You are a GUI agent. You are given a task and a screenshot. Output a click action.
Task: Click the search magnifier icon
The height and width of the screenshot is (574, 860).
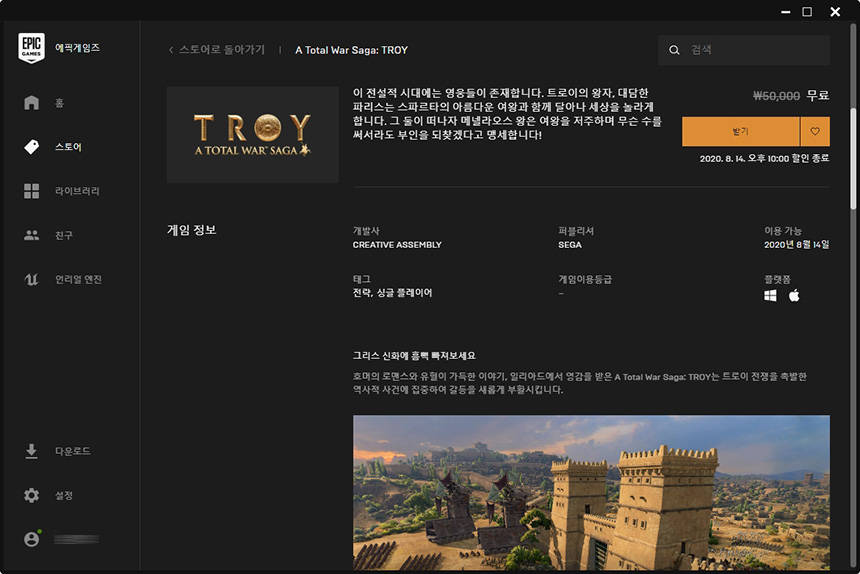tap(674, 50)
